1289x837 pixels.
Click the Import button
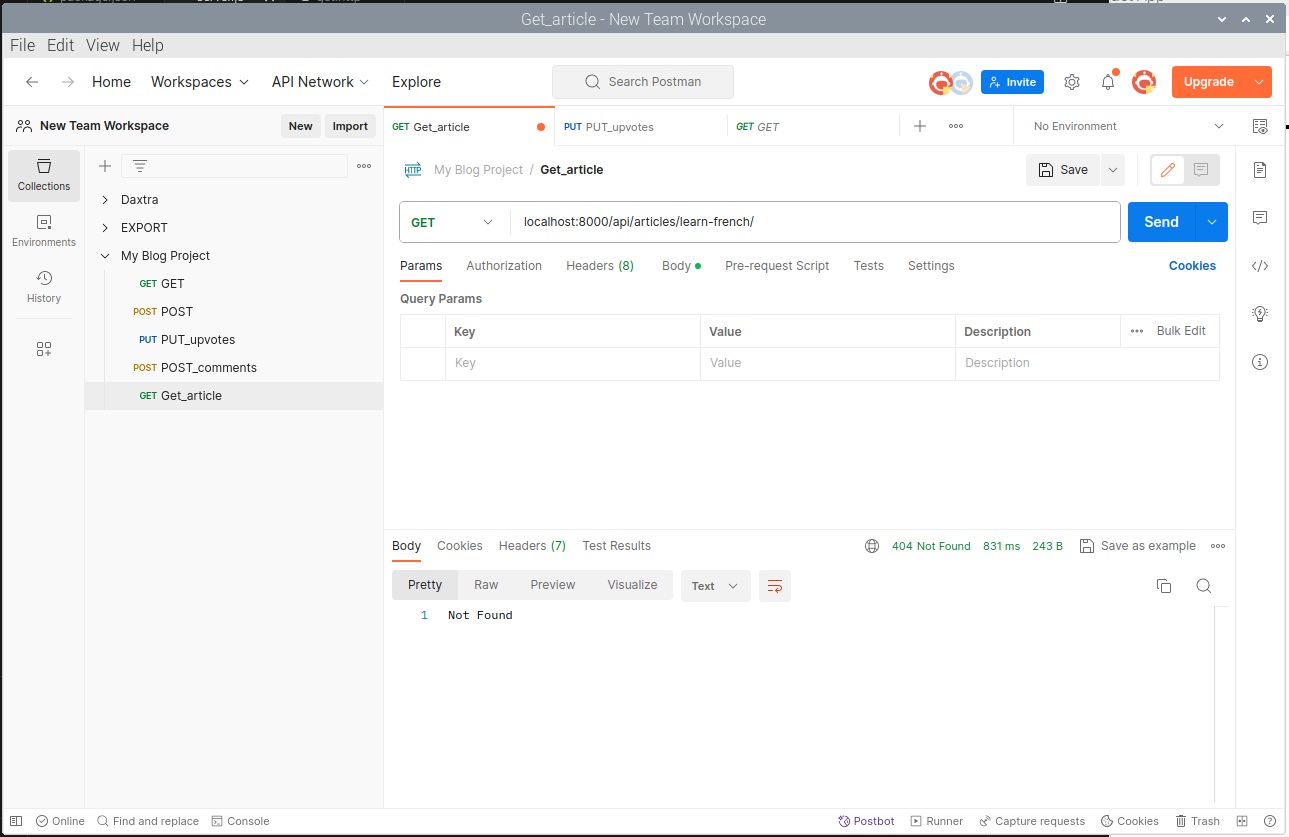350,126
